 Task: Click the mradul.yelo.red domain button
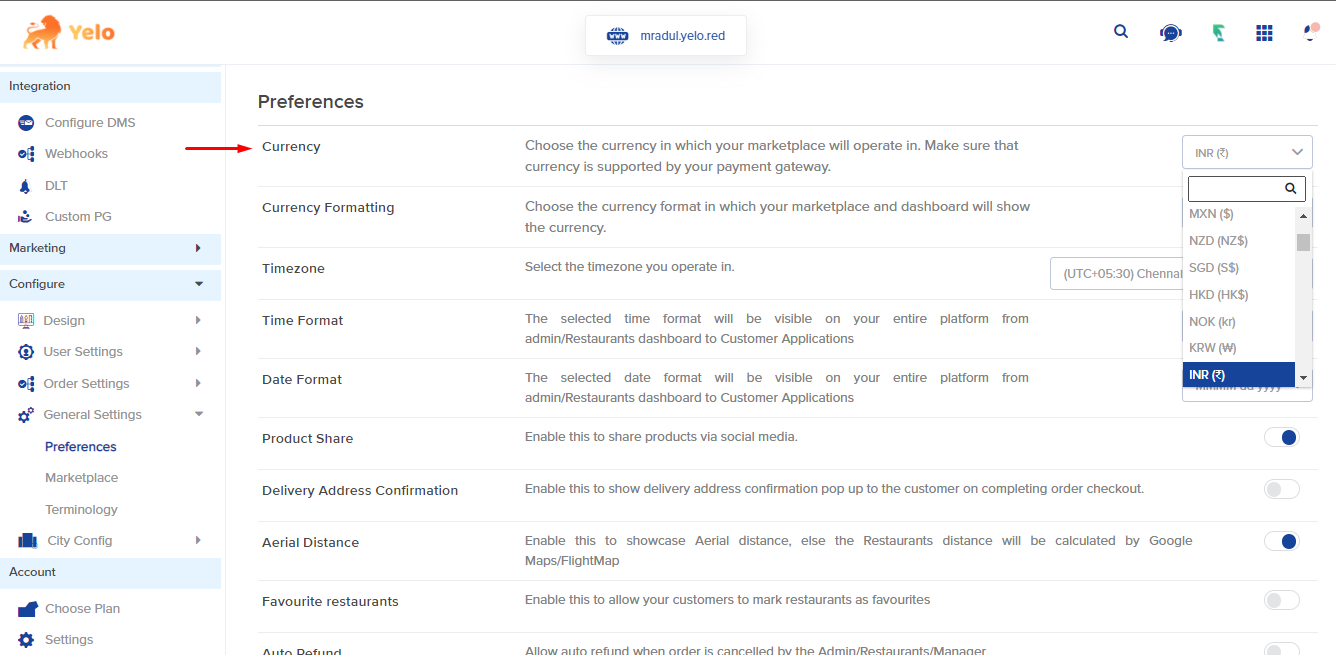pos(666,36)
